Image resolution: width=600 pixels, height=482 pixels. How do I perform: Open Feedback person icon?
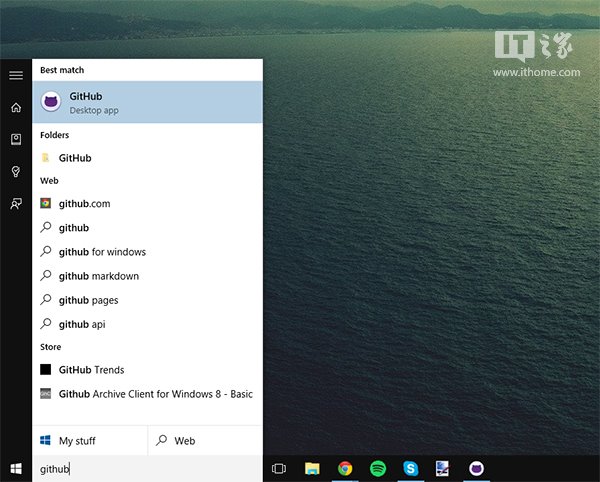pos(16,204)
